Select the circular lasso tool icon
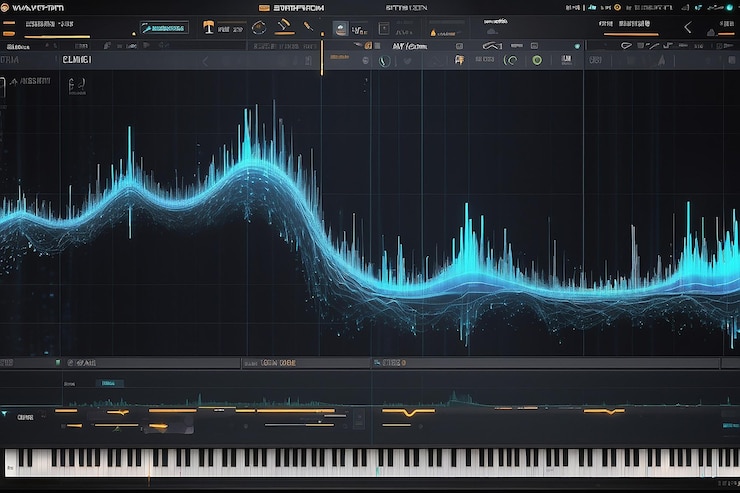This screenshot has height=493, width=740. tap(259, 28)
